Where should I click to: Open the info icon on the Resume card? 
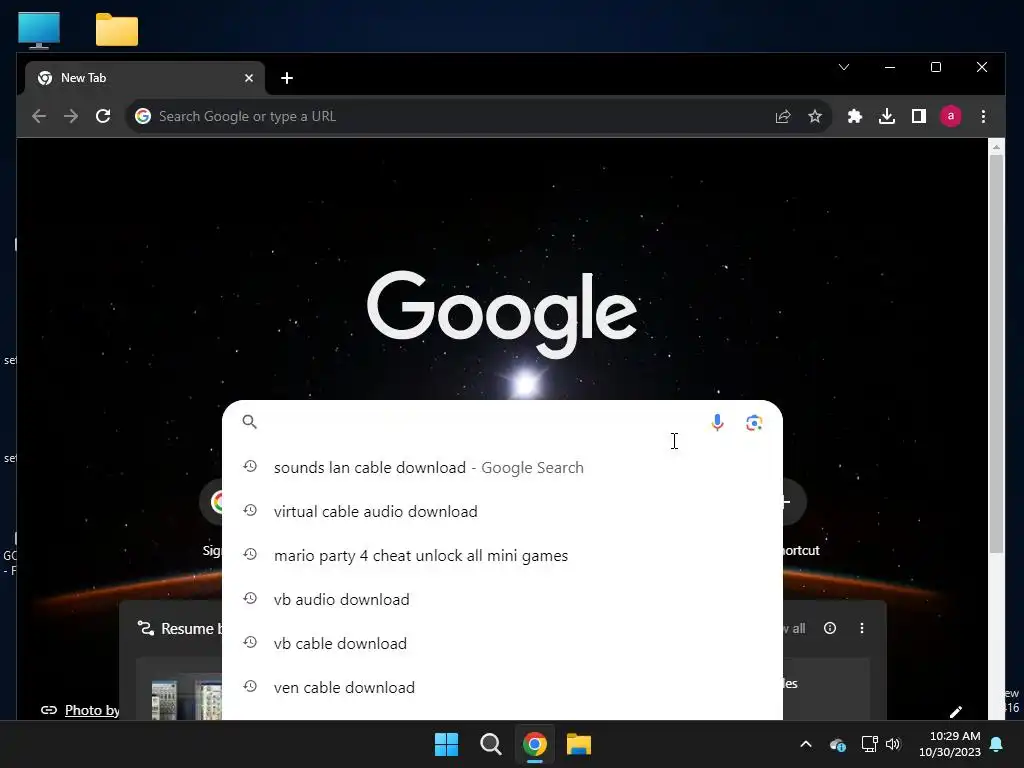tap(829, 628)
